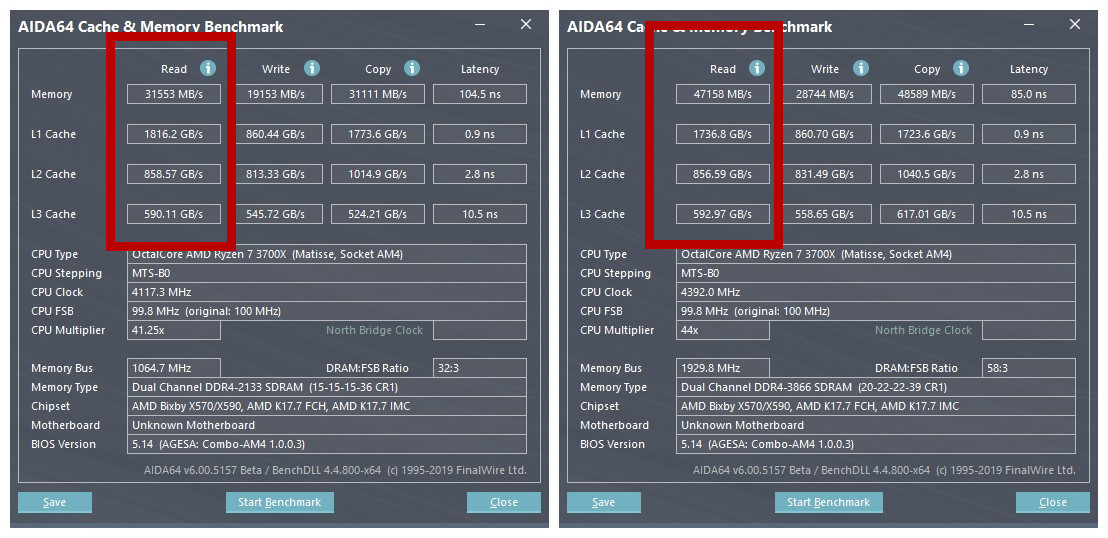Click Copy info icon in left window
The width and height of the screenshot is (1108, 538).
pyautogui.click(x=412, y=68)
